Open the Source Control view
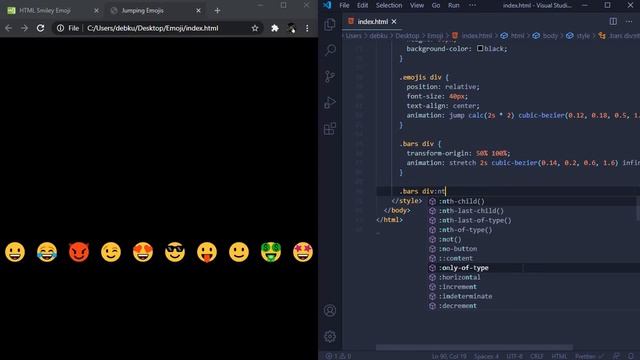The width and height of the screenshot is (640, 360). click(x=330, y=76)
